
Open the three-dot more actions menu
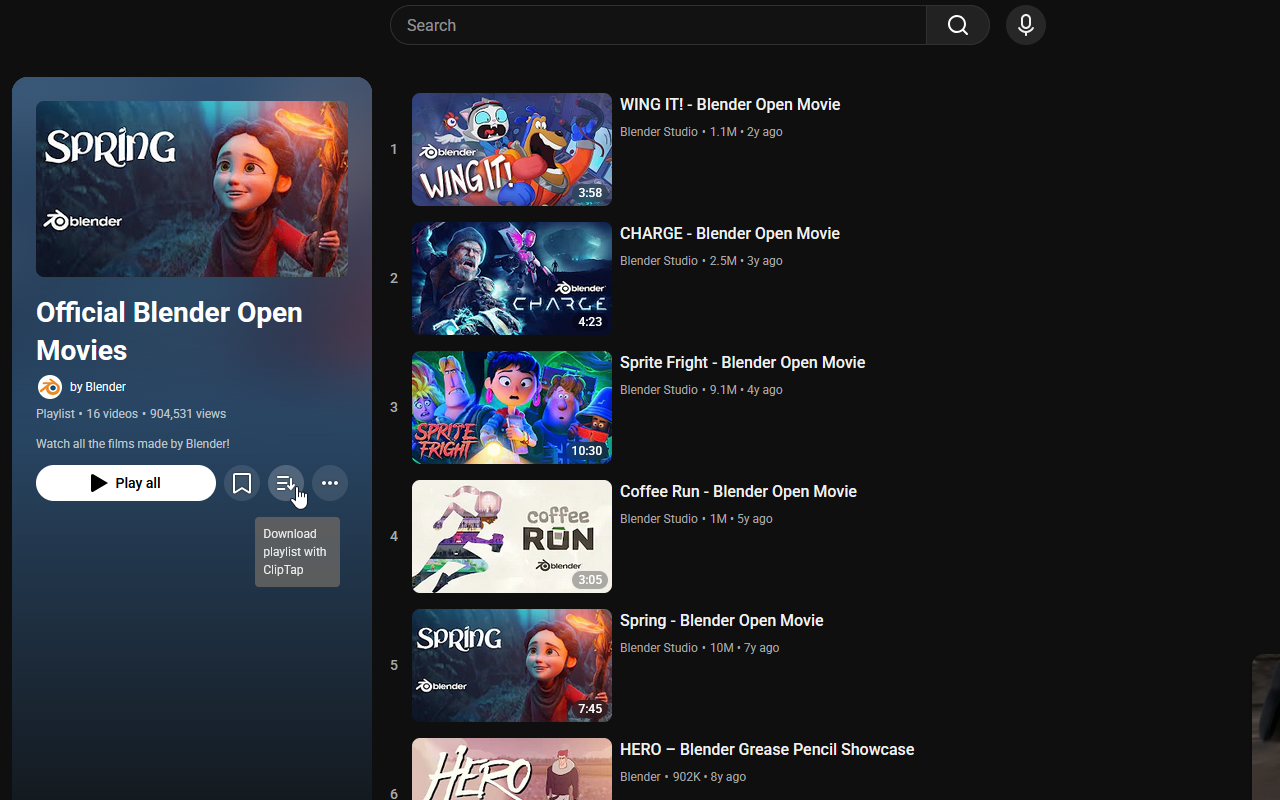(330, 483)
